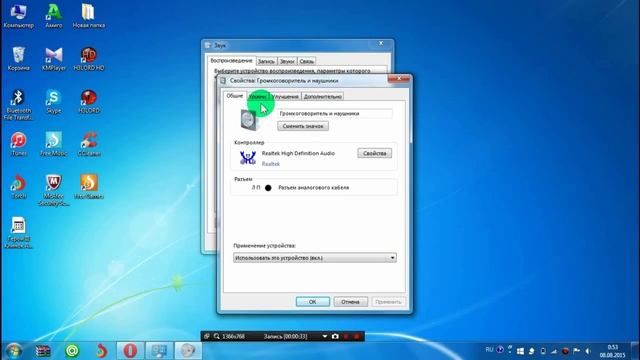The width and height of the screenshot is (640, 360).
Task: Click the RU language indicator
Action: (x=489, y=350)
